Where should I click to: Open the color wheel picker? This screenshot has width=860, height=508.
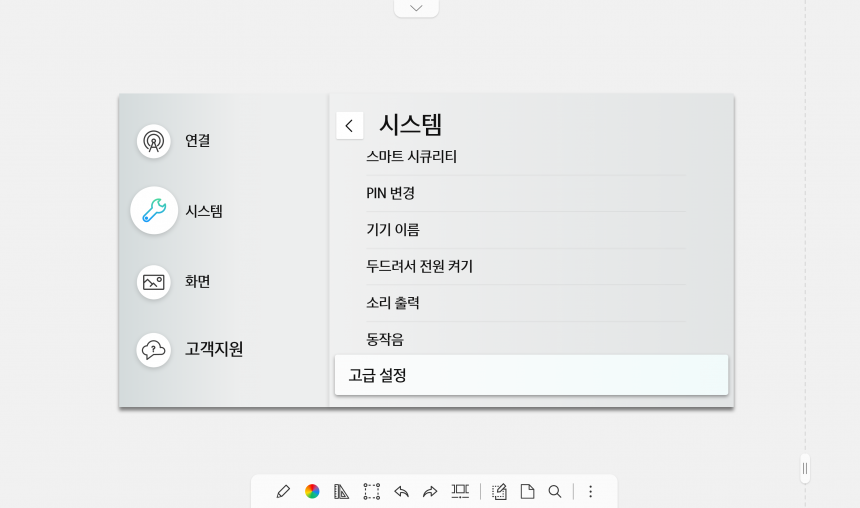(312, 491)
